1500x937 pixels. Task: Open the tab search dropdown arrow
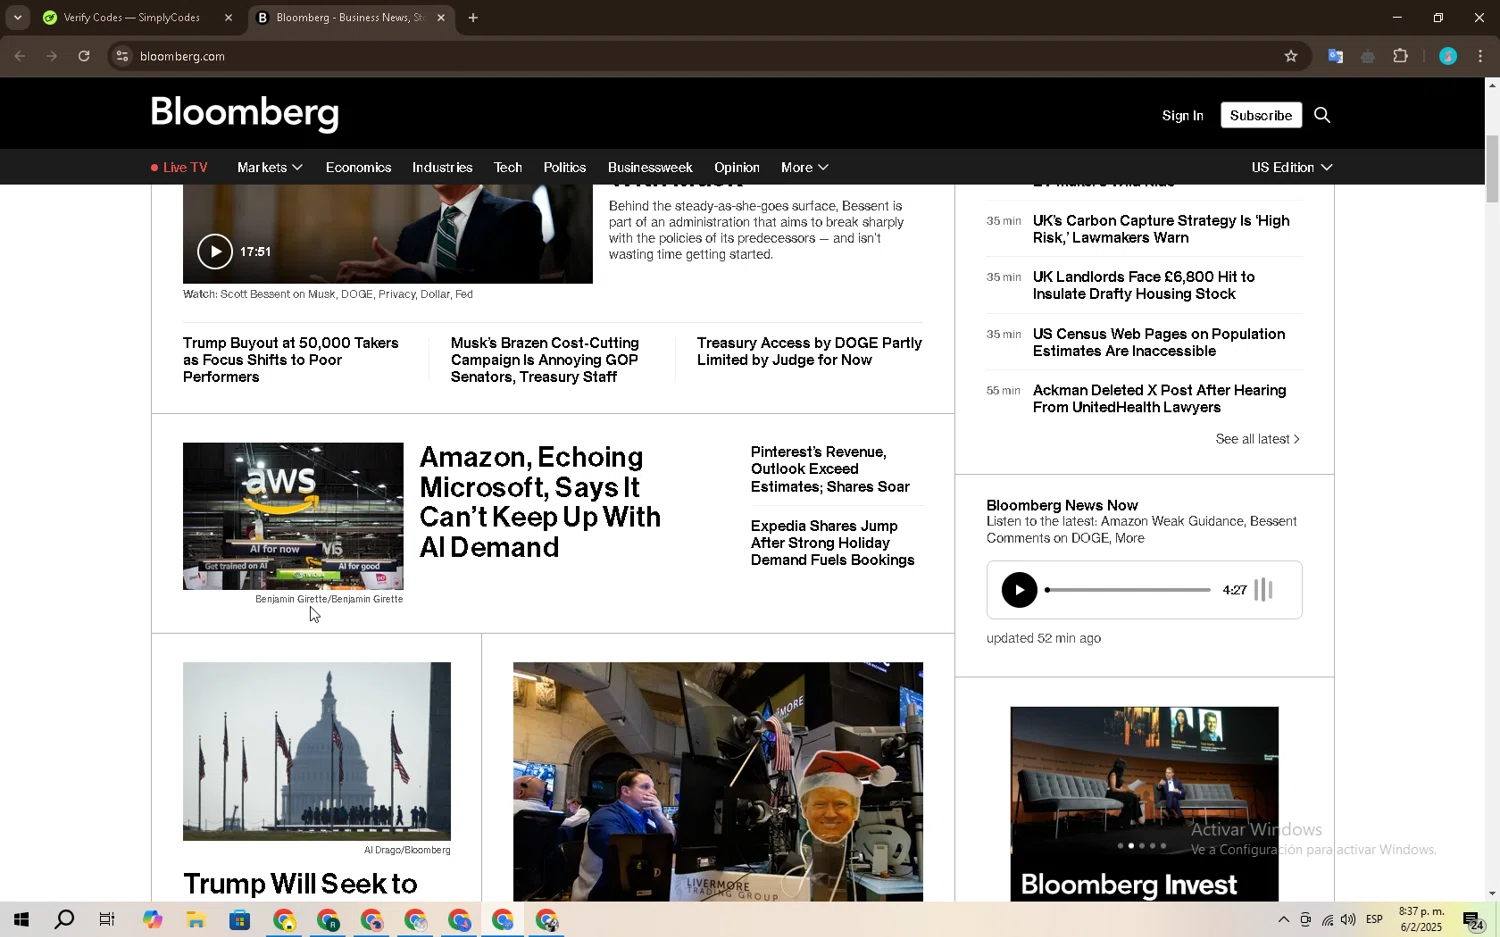(x=17, y=18)
